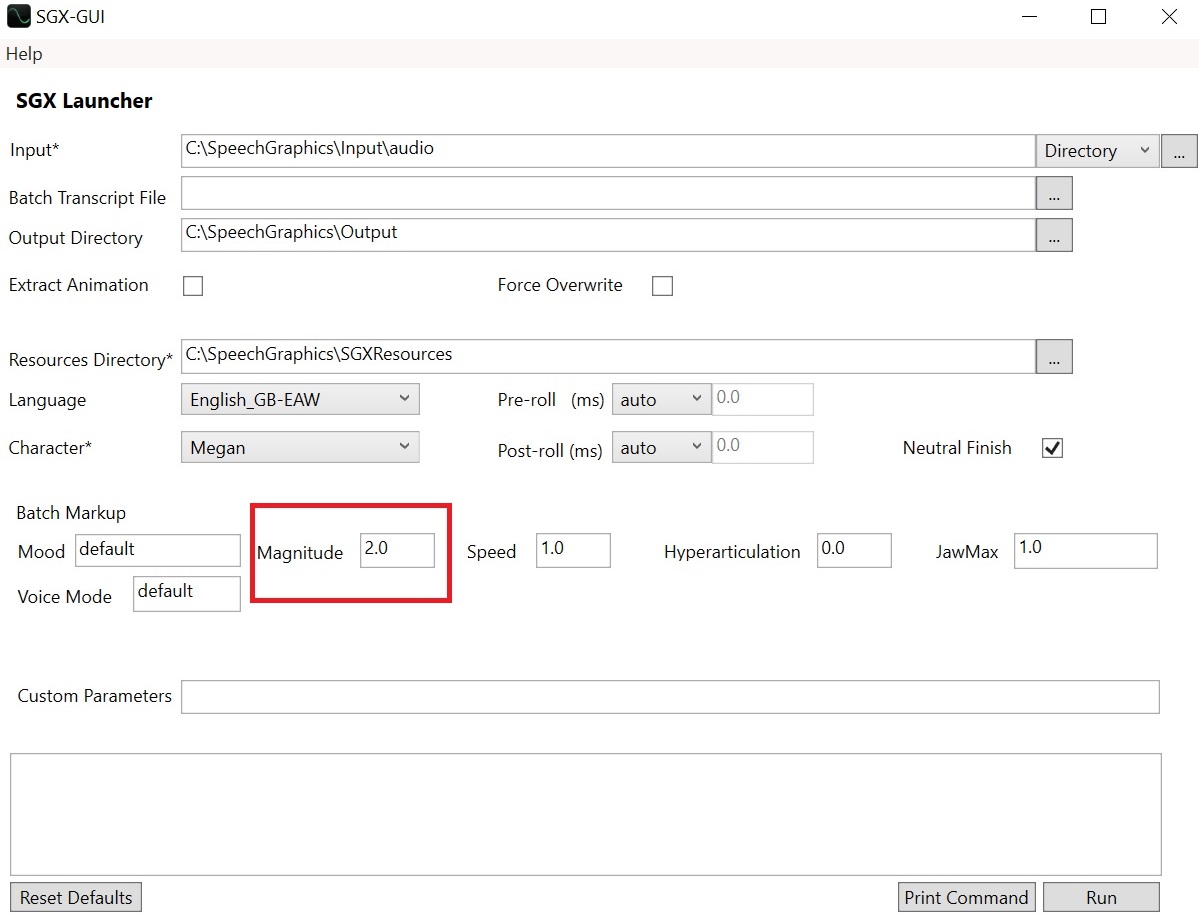1199x915 pixels.
Task: Uncheck the Neutral Finish checkbox
Action: [x=1052, y=448]
